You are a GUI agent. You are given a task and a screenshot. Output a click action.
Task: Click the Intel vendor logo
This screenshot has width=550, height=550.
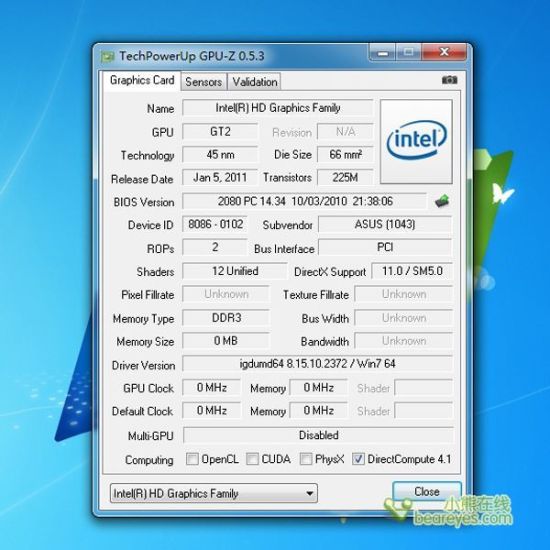416,141
